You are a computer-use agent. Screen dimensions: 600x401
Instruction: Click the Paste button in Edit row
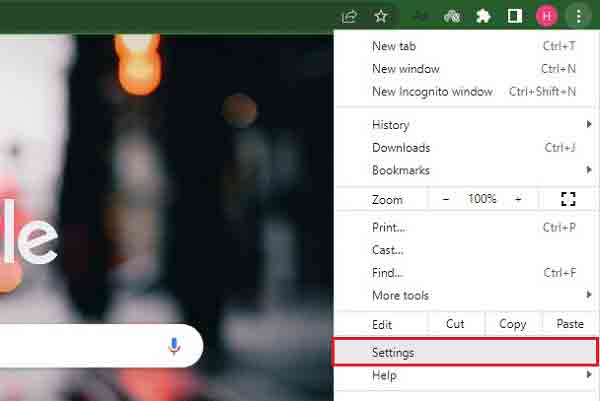pyautogui.click(x=570, y=324)
